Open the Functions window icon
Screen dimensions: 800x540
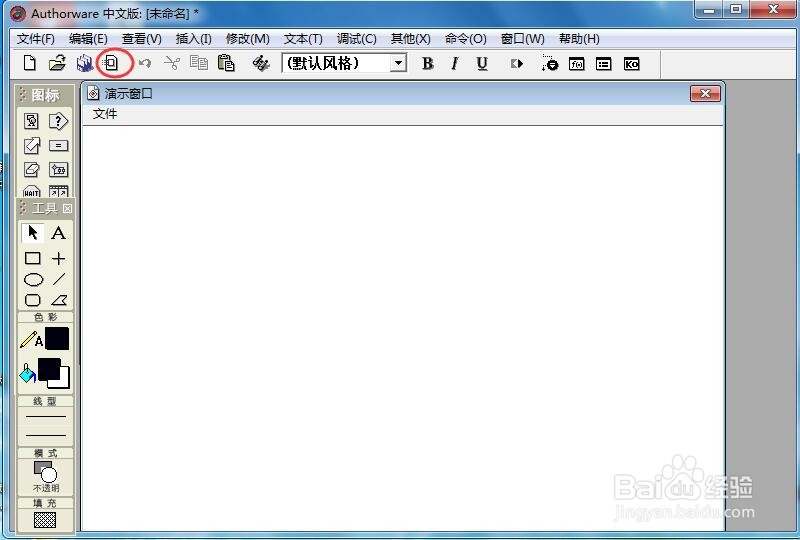(x=577, y=64)
